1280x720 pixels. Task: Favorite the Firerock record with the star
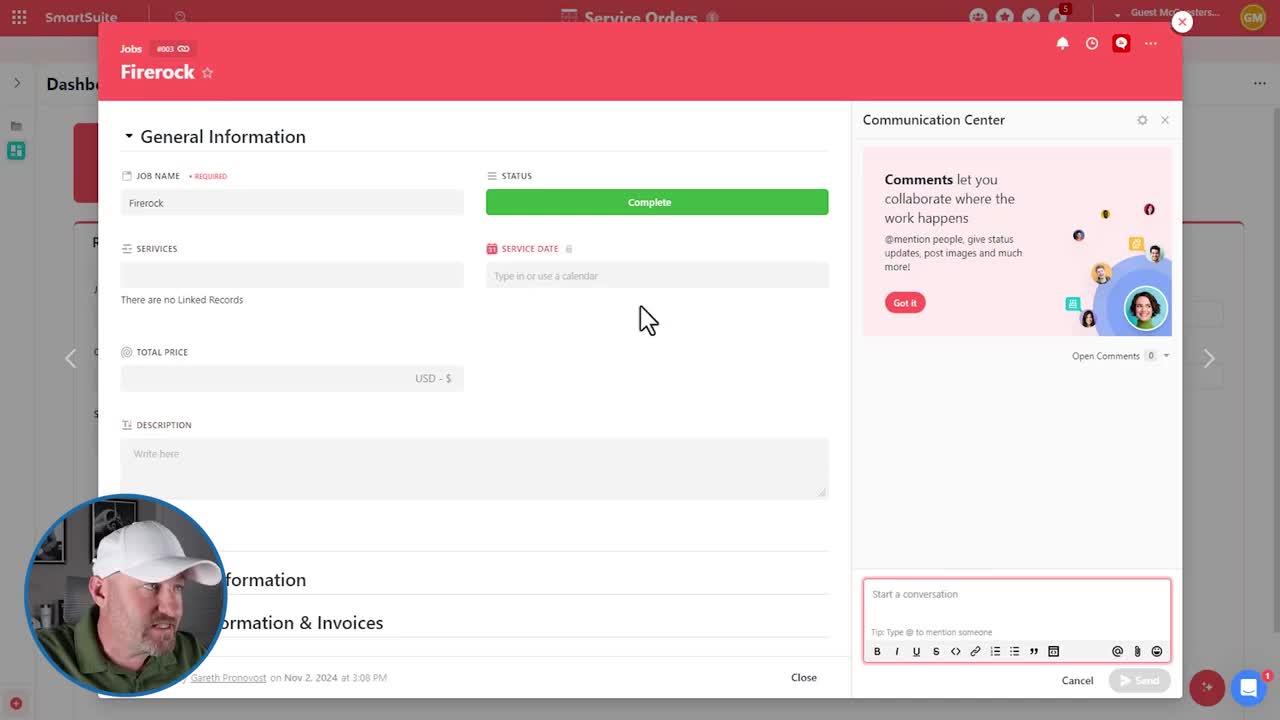click(208, 73)
